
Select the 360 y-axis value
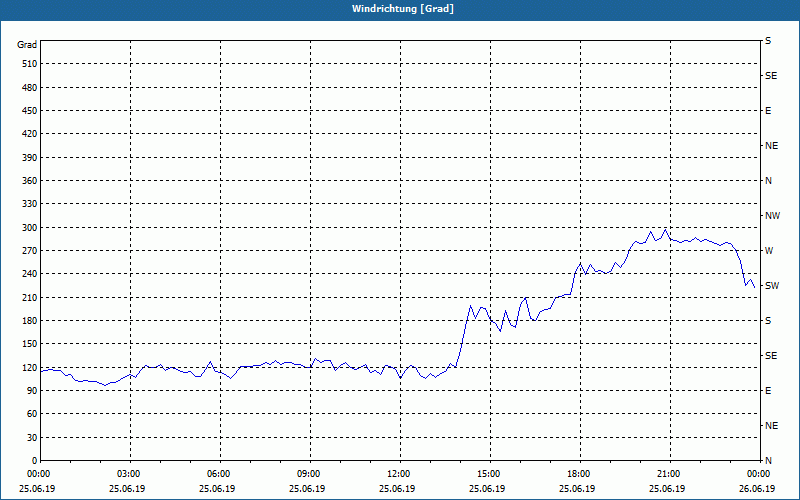tap(30, 181)
